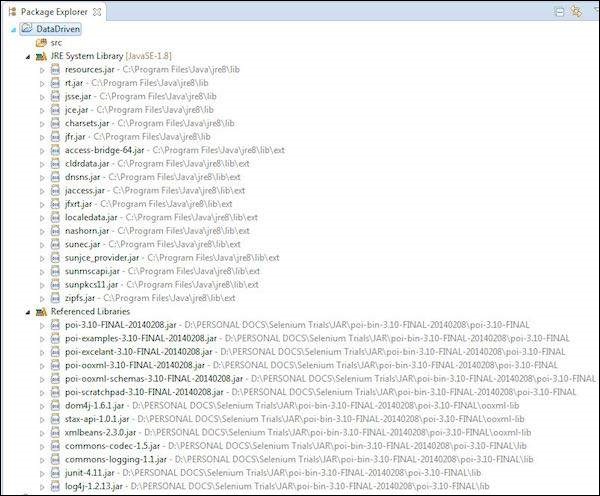Image resolution: width=600 pixels, height=496 pixels.
Task: Click the junit-4.11.jar jar icon
Action: click(x=55, y=473)
